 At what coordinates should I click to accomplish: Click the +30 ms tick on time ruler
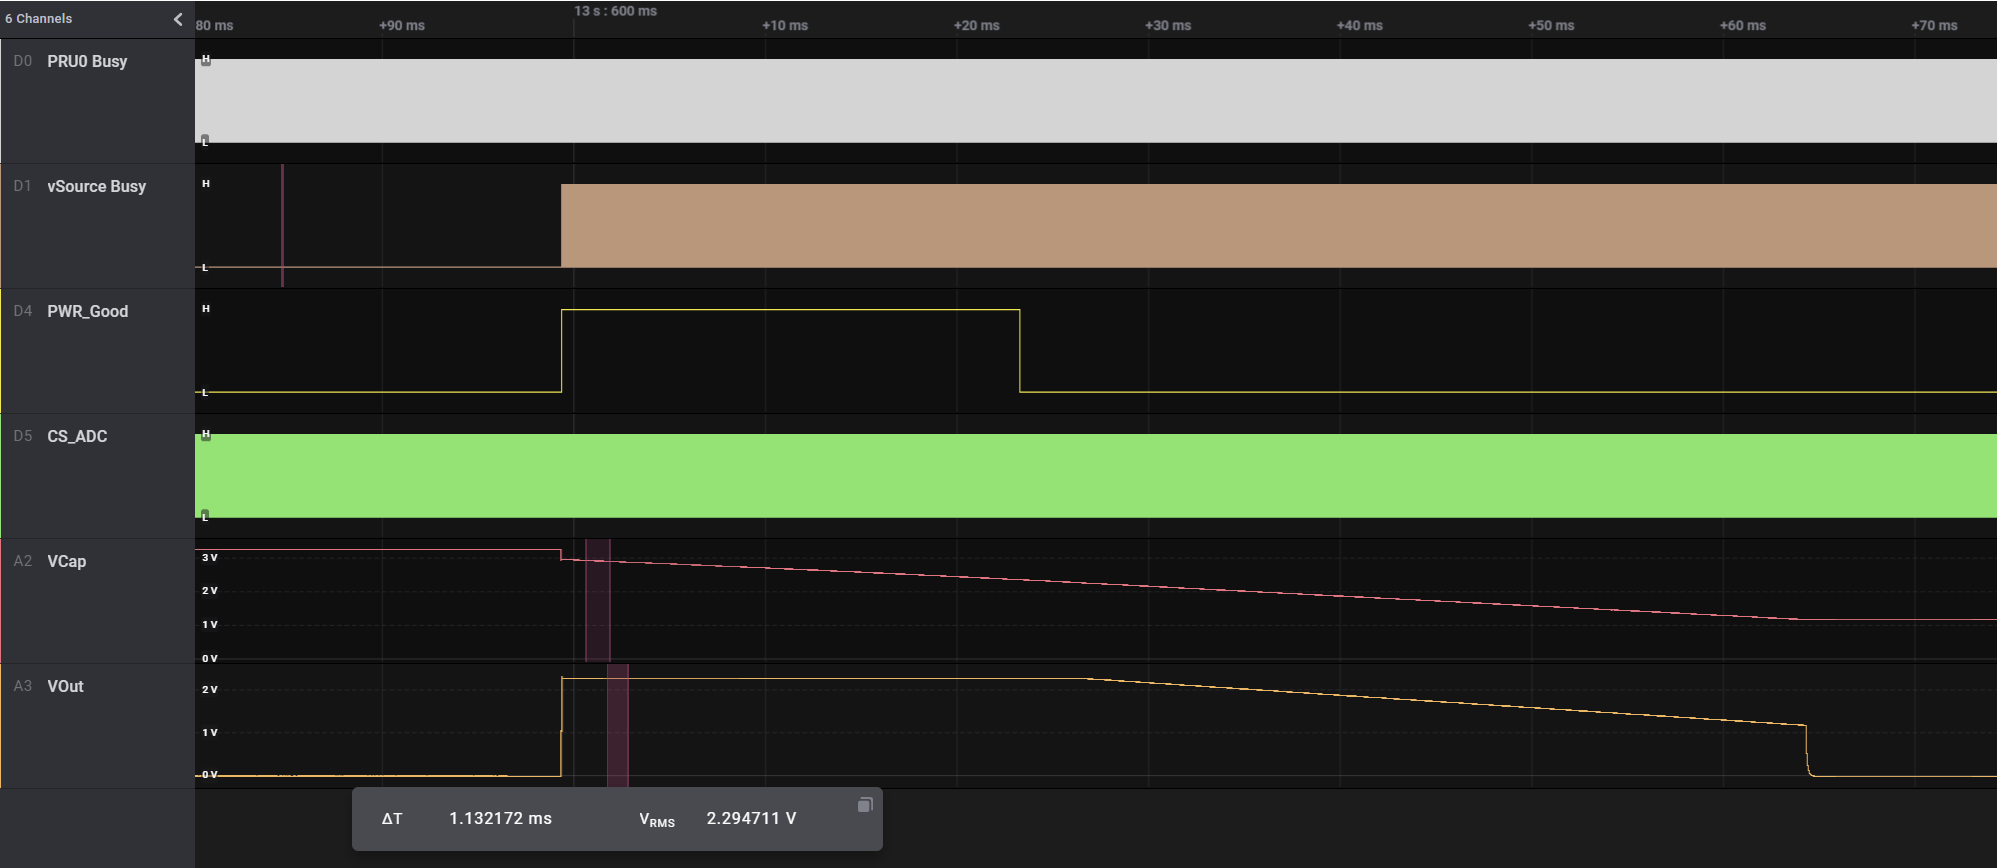pyautogui.click(x=1168, y=26)
